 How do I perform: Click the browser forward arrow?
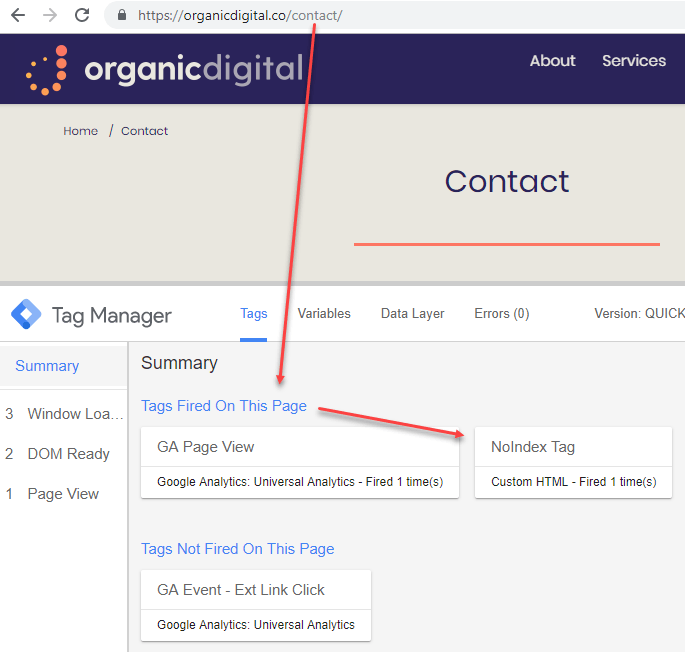[50, 15]
